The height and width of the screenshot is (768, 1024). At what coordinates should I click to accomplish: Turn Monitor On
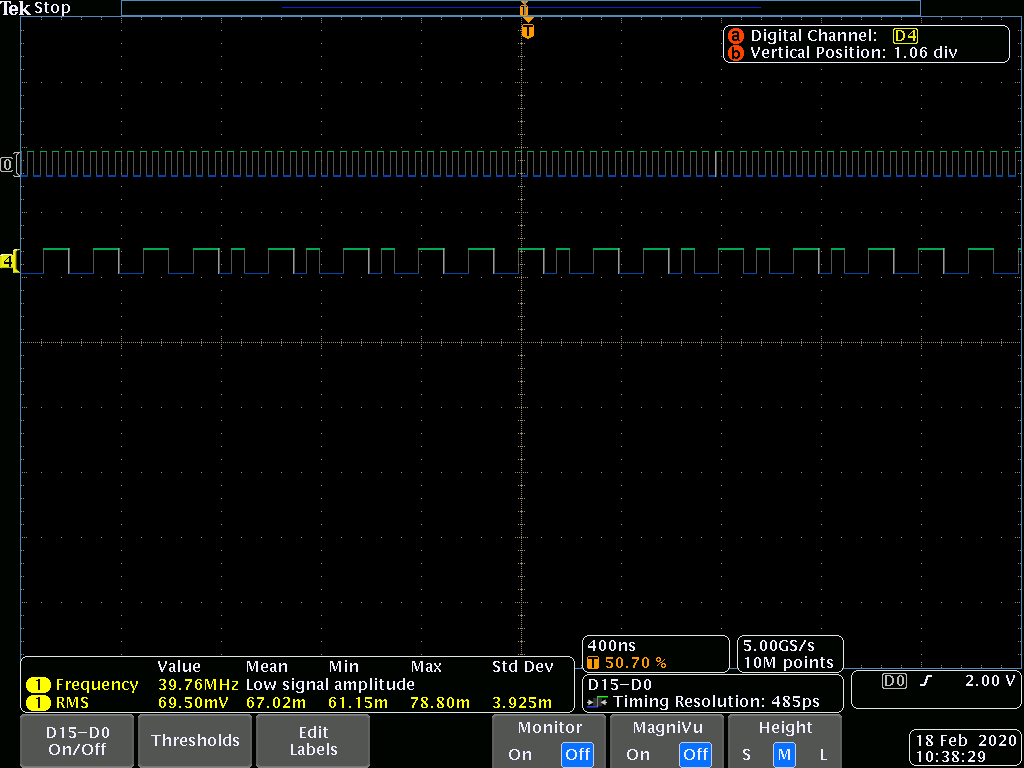(x=520, y=754)
